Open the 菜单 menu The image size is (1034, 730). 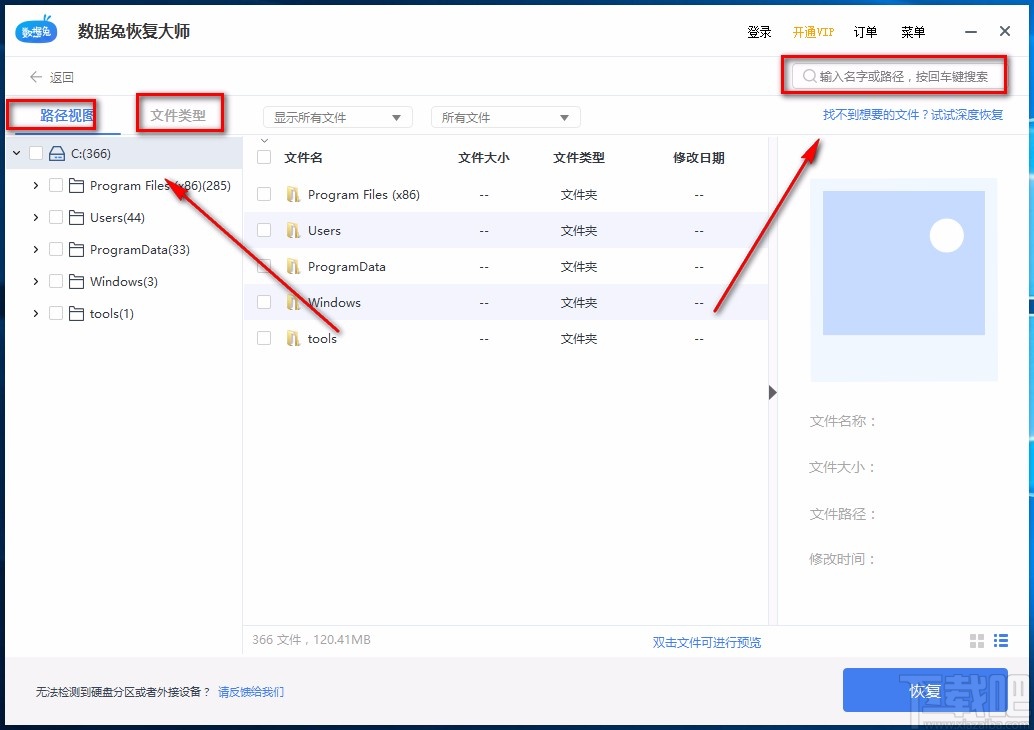click(x=912, y=32)
